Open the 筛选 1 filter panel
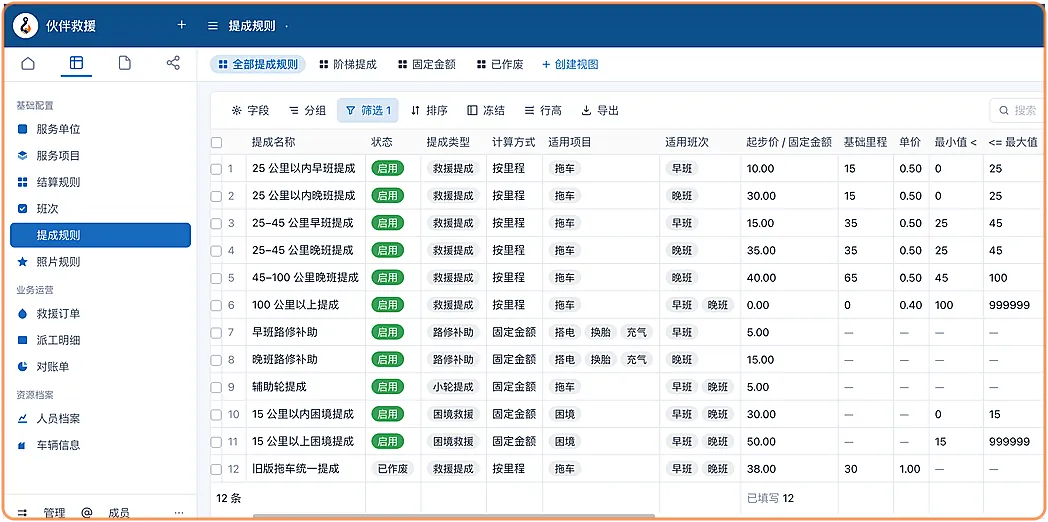Viewport: 1048px width, 522px height. (368, 110)
